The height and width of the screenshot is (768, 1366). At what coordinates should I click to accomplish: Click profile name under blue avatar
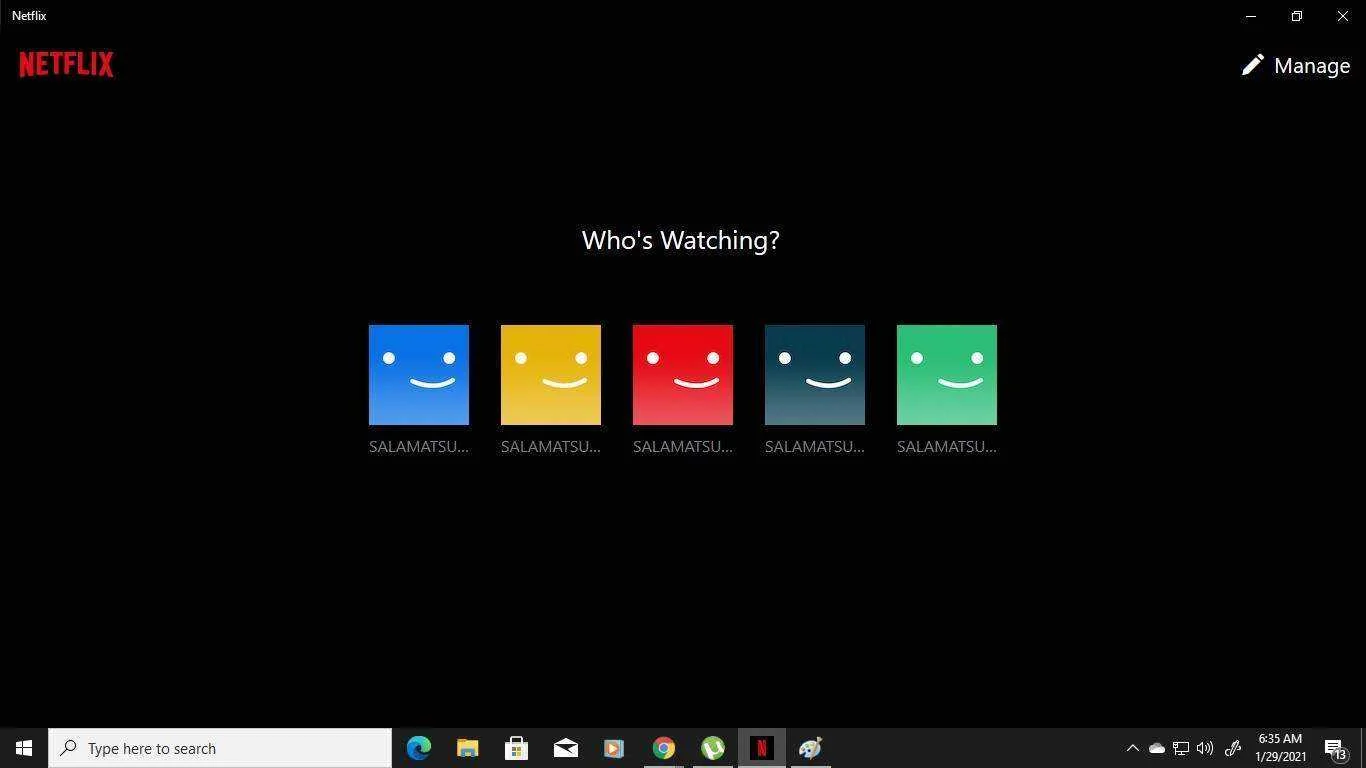tap(419, 447)
